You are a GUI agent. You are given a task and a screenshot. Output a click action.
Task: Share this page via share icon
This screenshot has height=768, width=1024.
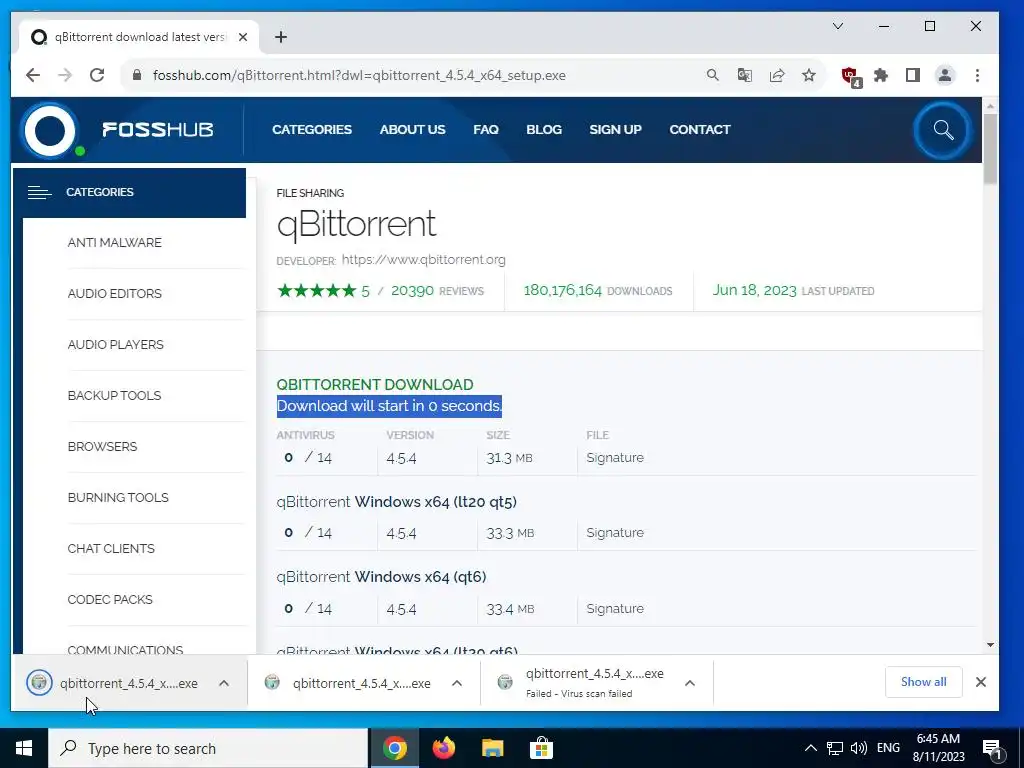pos(776,75)
